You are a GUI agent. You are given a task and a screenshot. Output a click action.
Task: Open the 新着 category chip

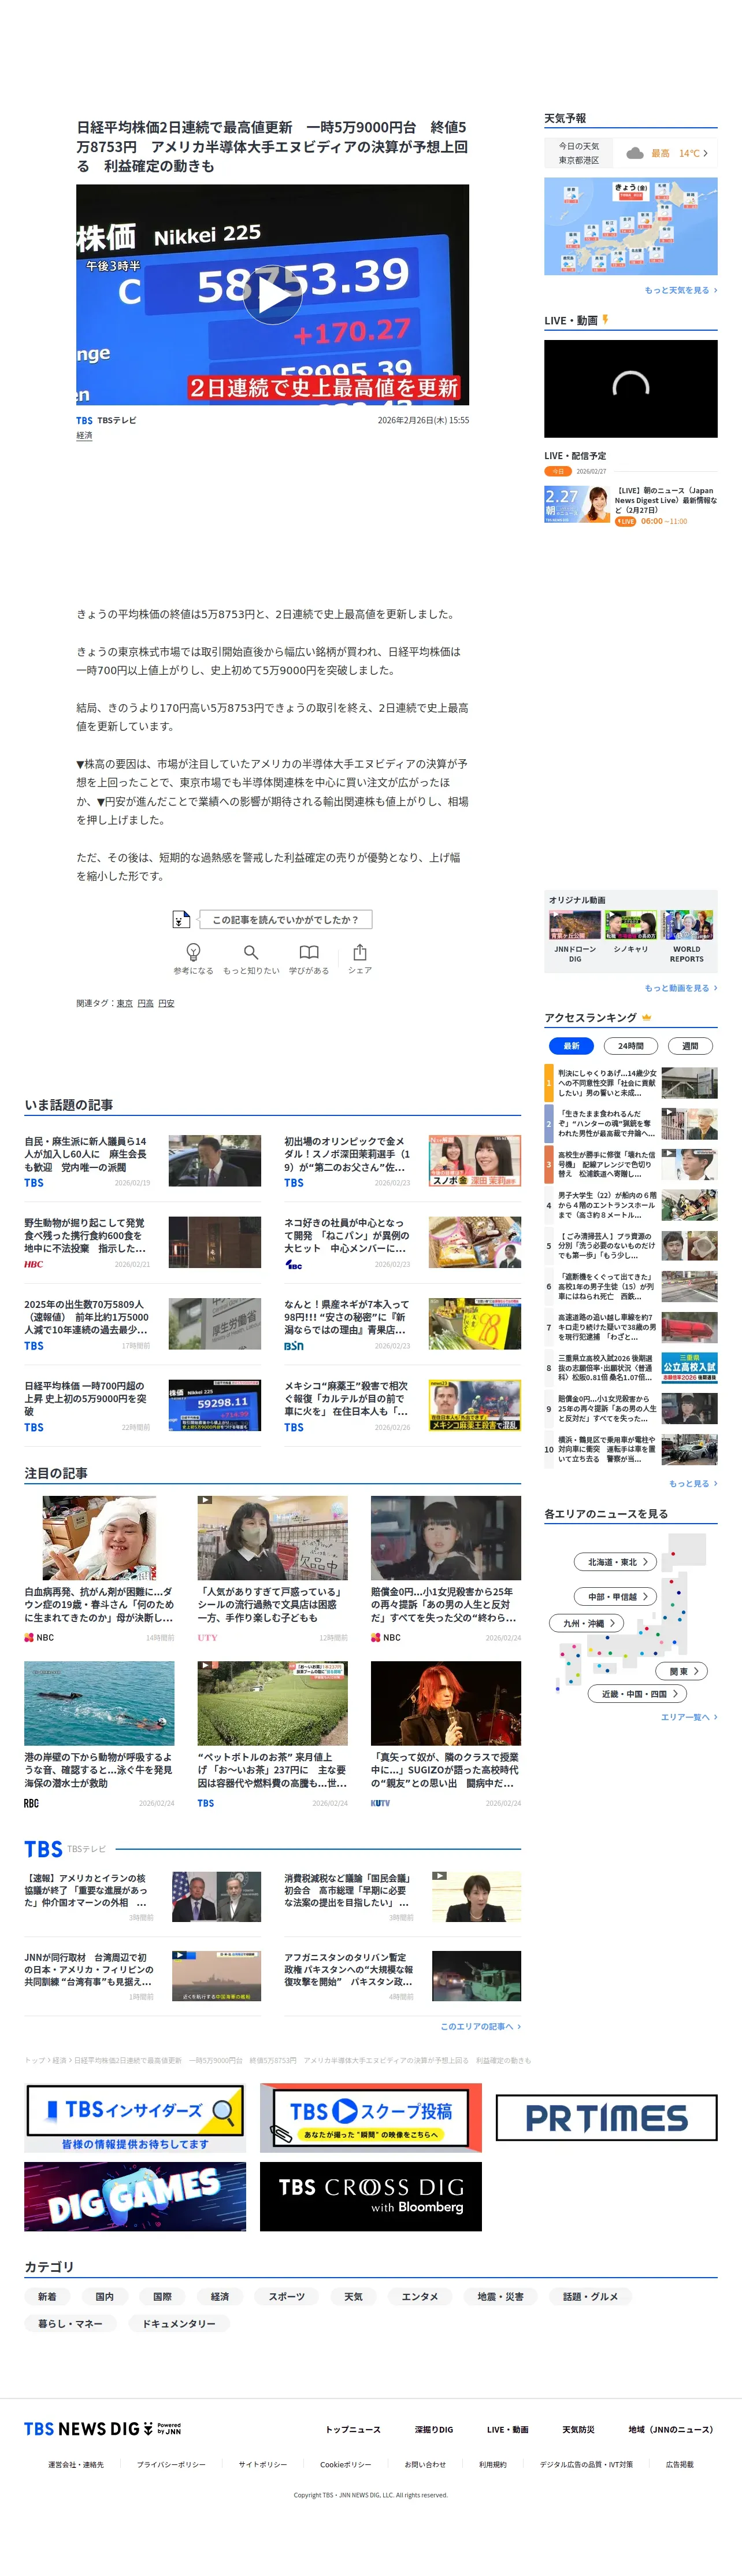(x=47, y=2296)
